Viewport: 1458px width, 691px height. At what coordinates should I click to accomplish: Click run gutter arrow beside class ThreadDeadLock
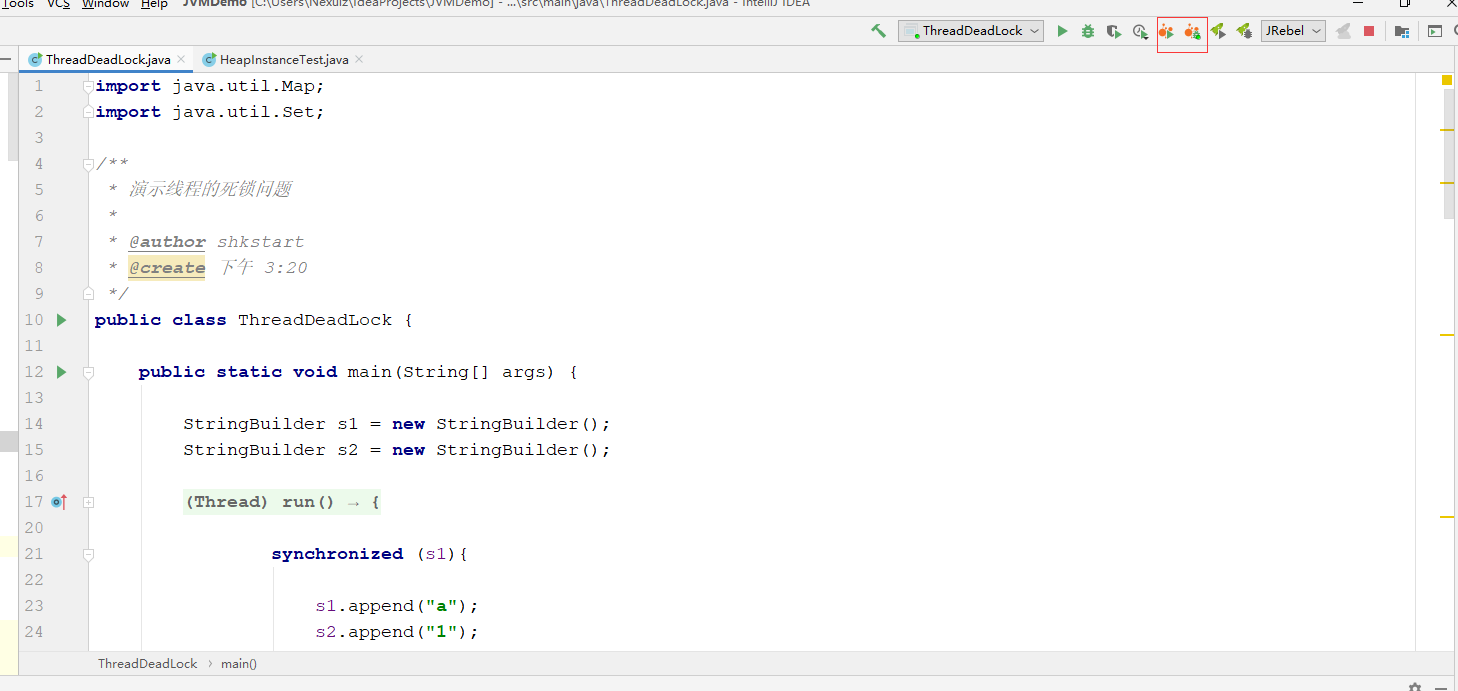[61, 320]
